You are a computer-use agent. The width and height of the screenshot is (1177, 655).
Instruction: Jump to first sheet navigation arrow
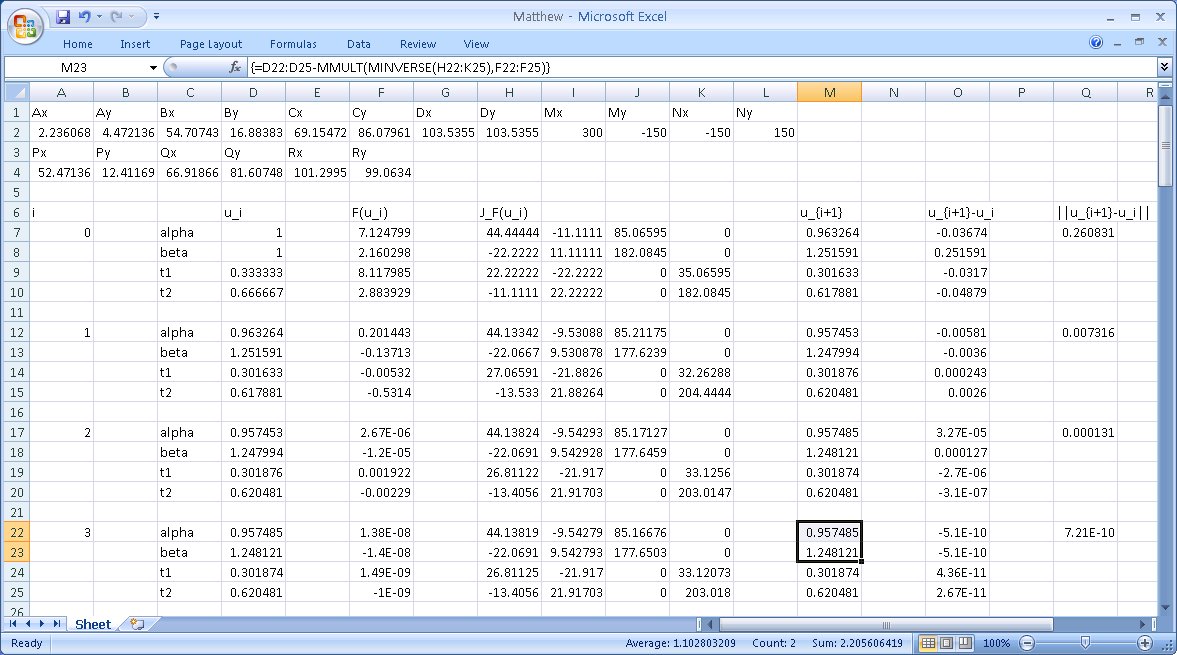pyautogui.click(x=13, y=624)
